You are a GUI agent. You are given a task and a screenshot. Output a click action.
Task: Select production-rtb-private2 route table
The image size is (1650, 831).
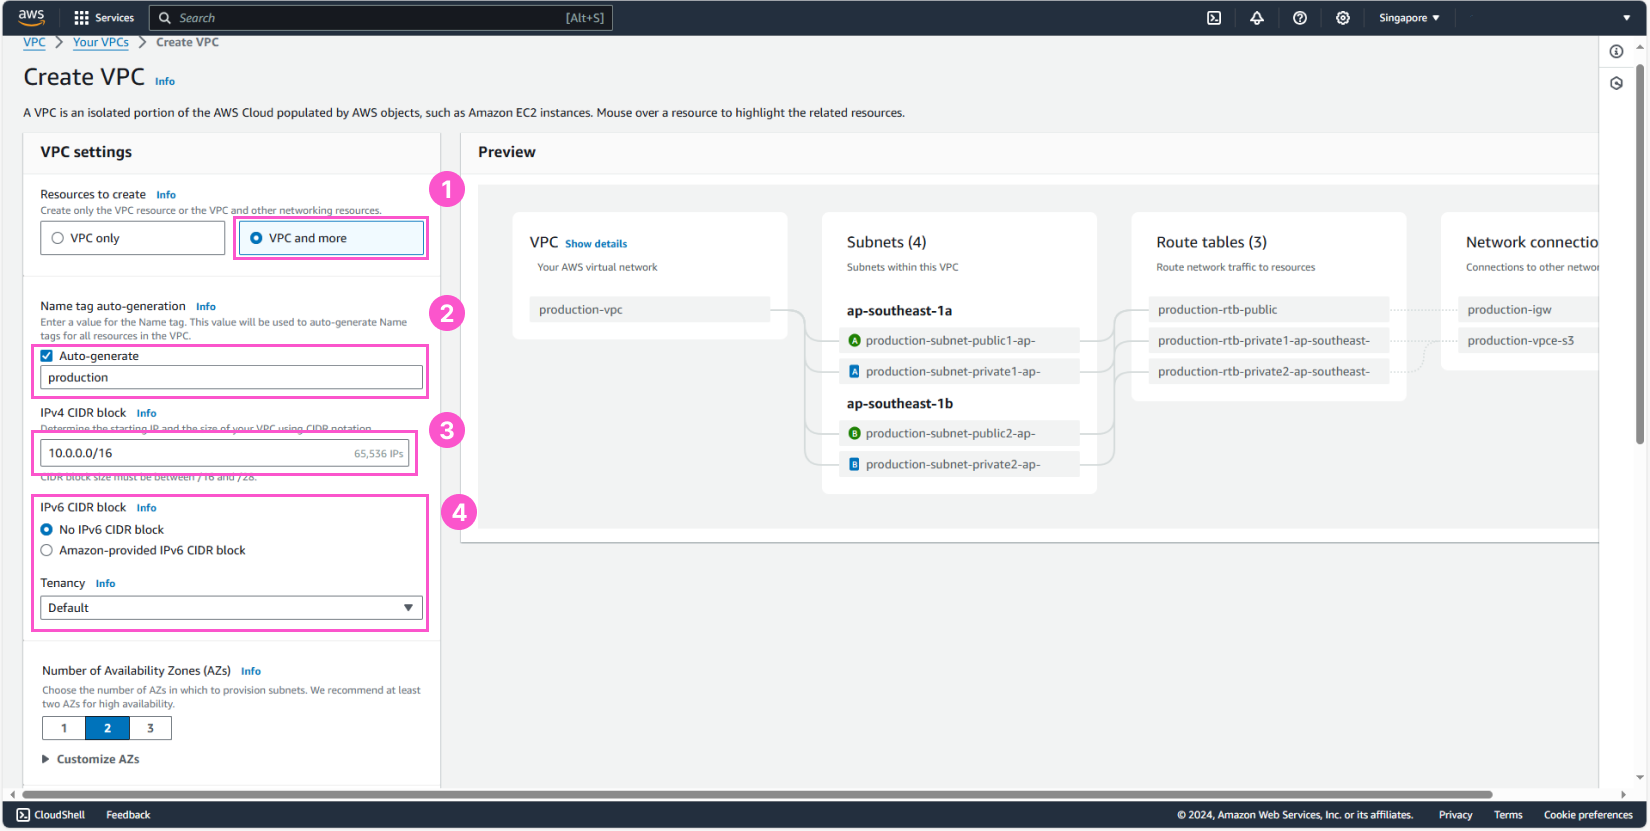(1269, 372)
